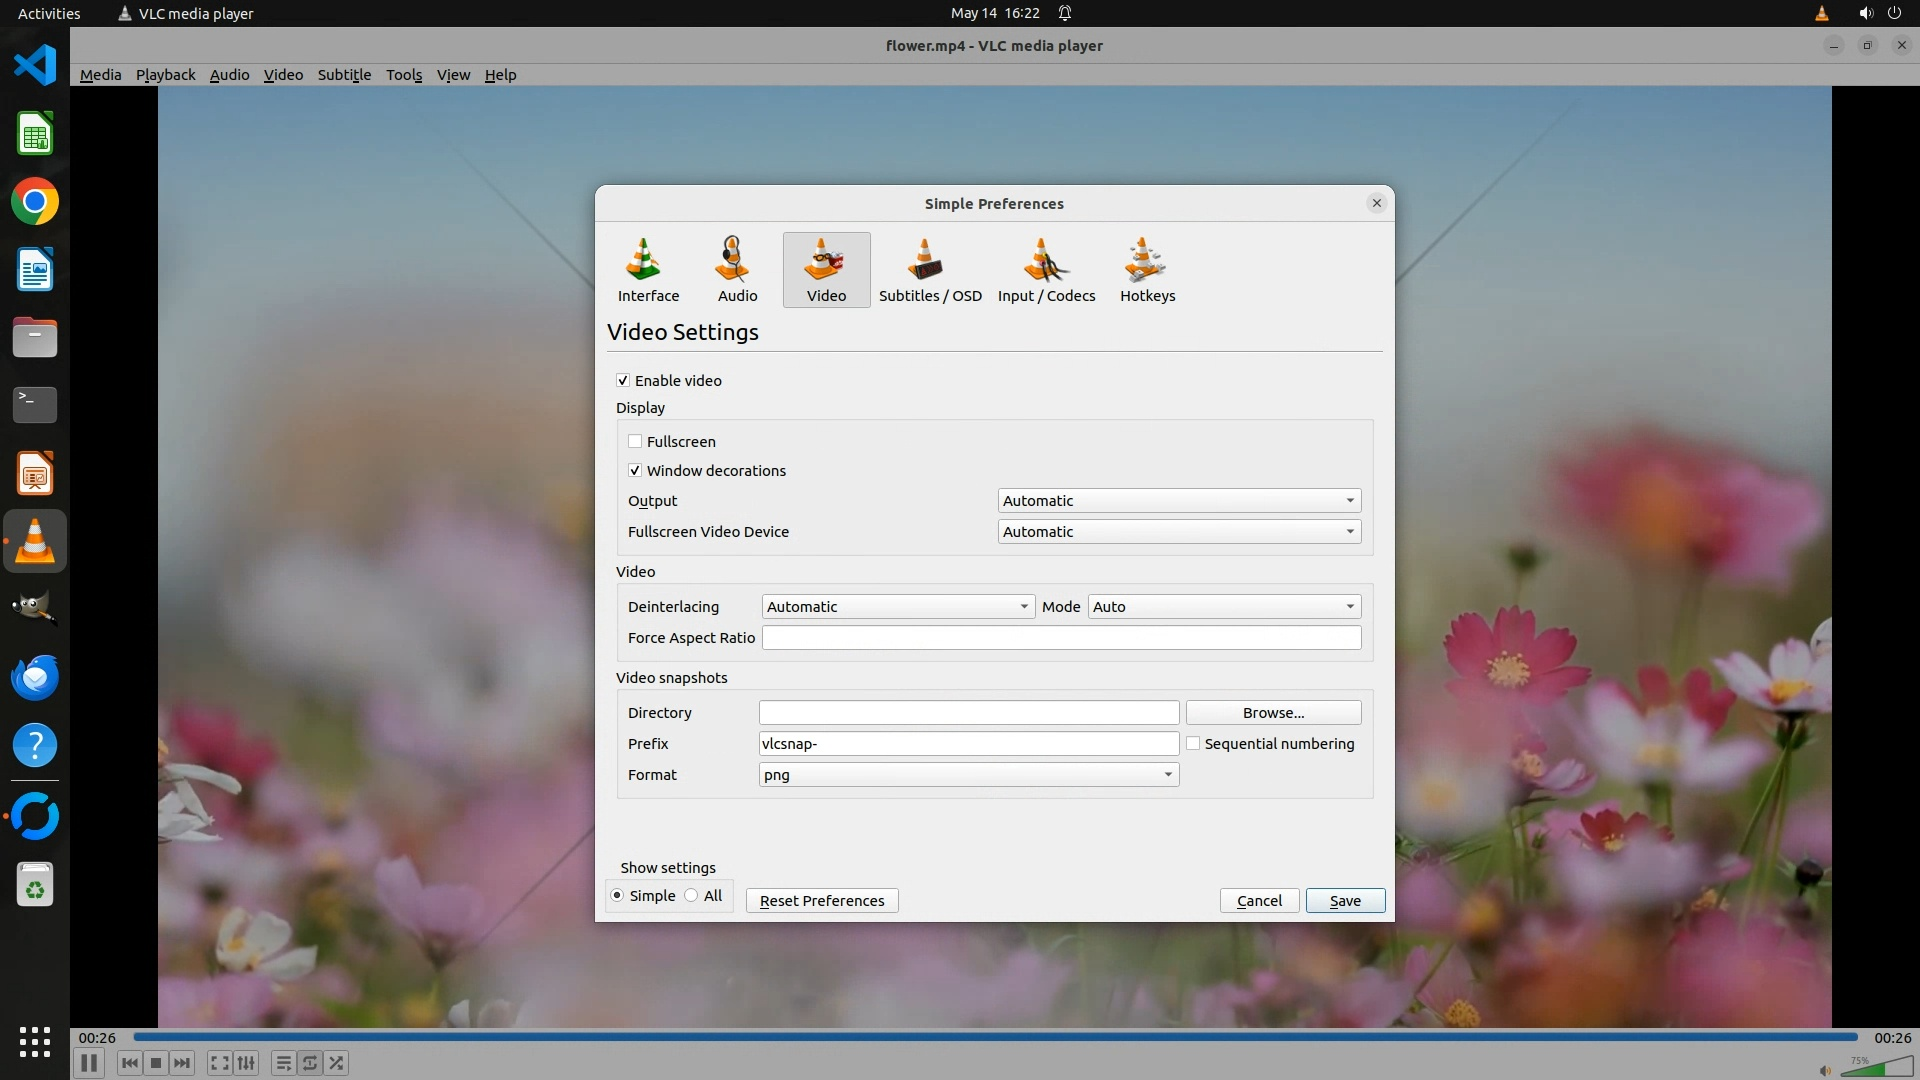Viewport: 1920px width, 1080px height.
Task: Open the Deinterlacing dropdown
Action: (x=897, y=606)
